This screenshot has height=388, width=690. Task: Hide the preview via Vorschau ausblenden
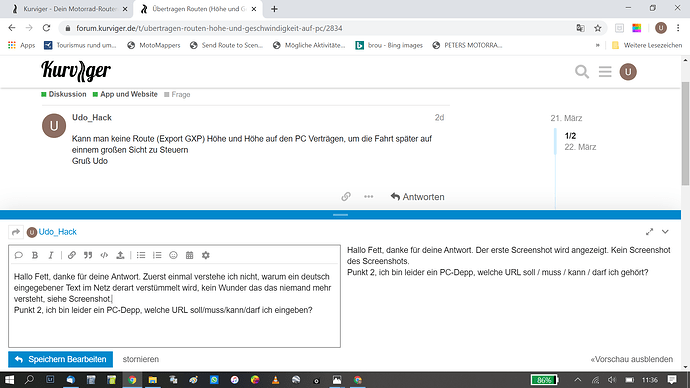631,359
